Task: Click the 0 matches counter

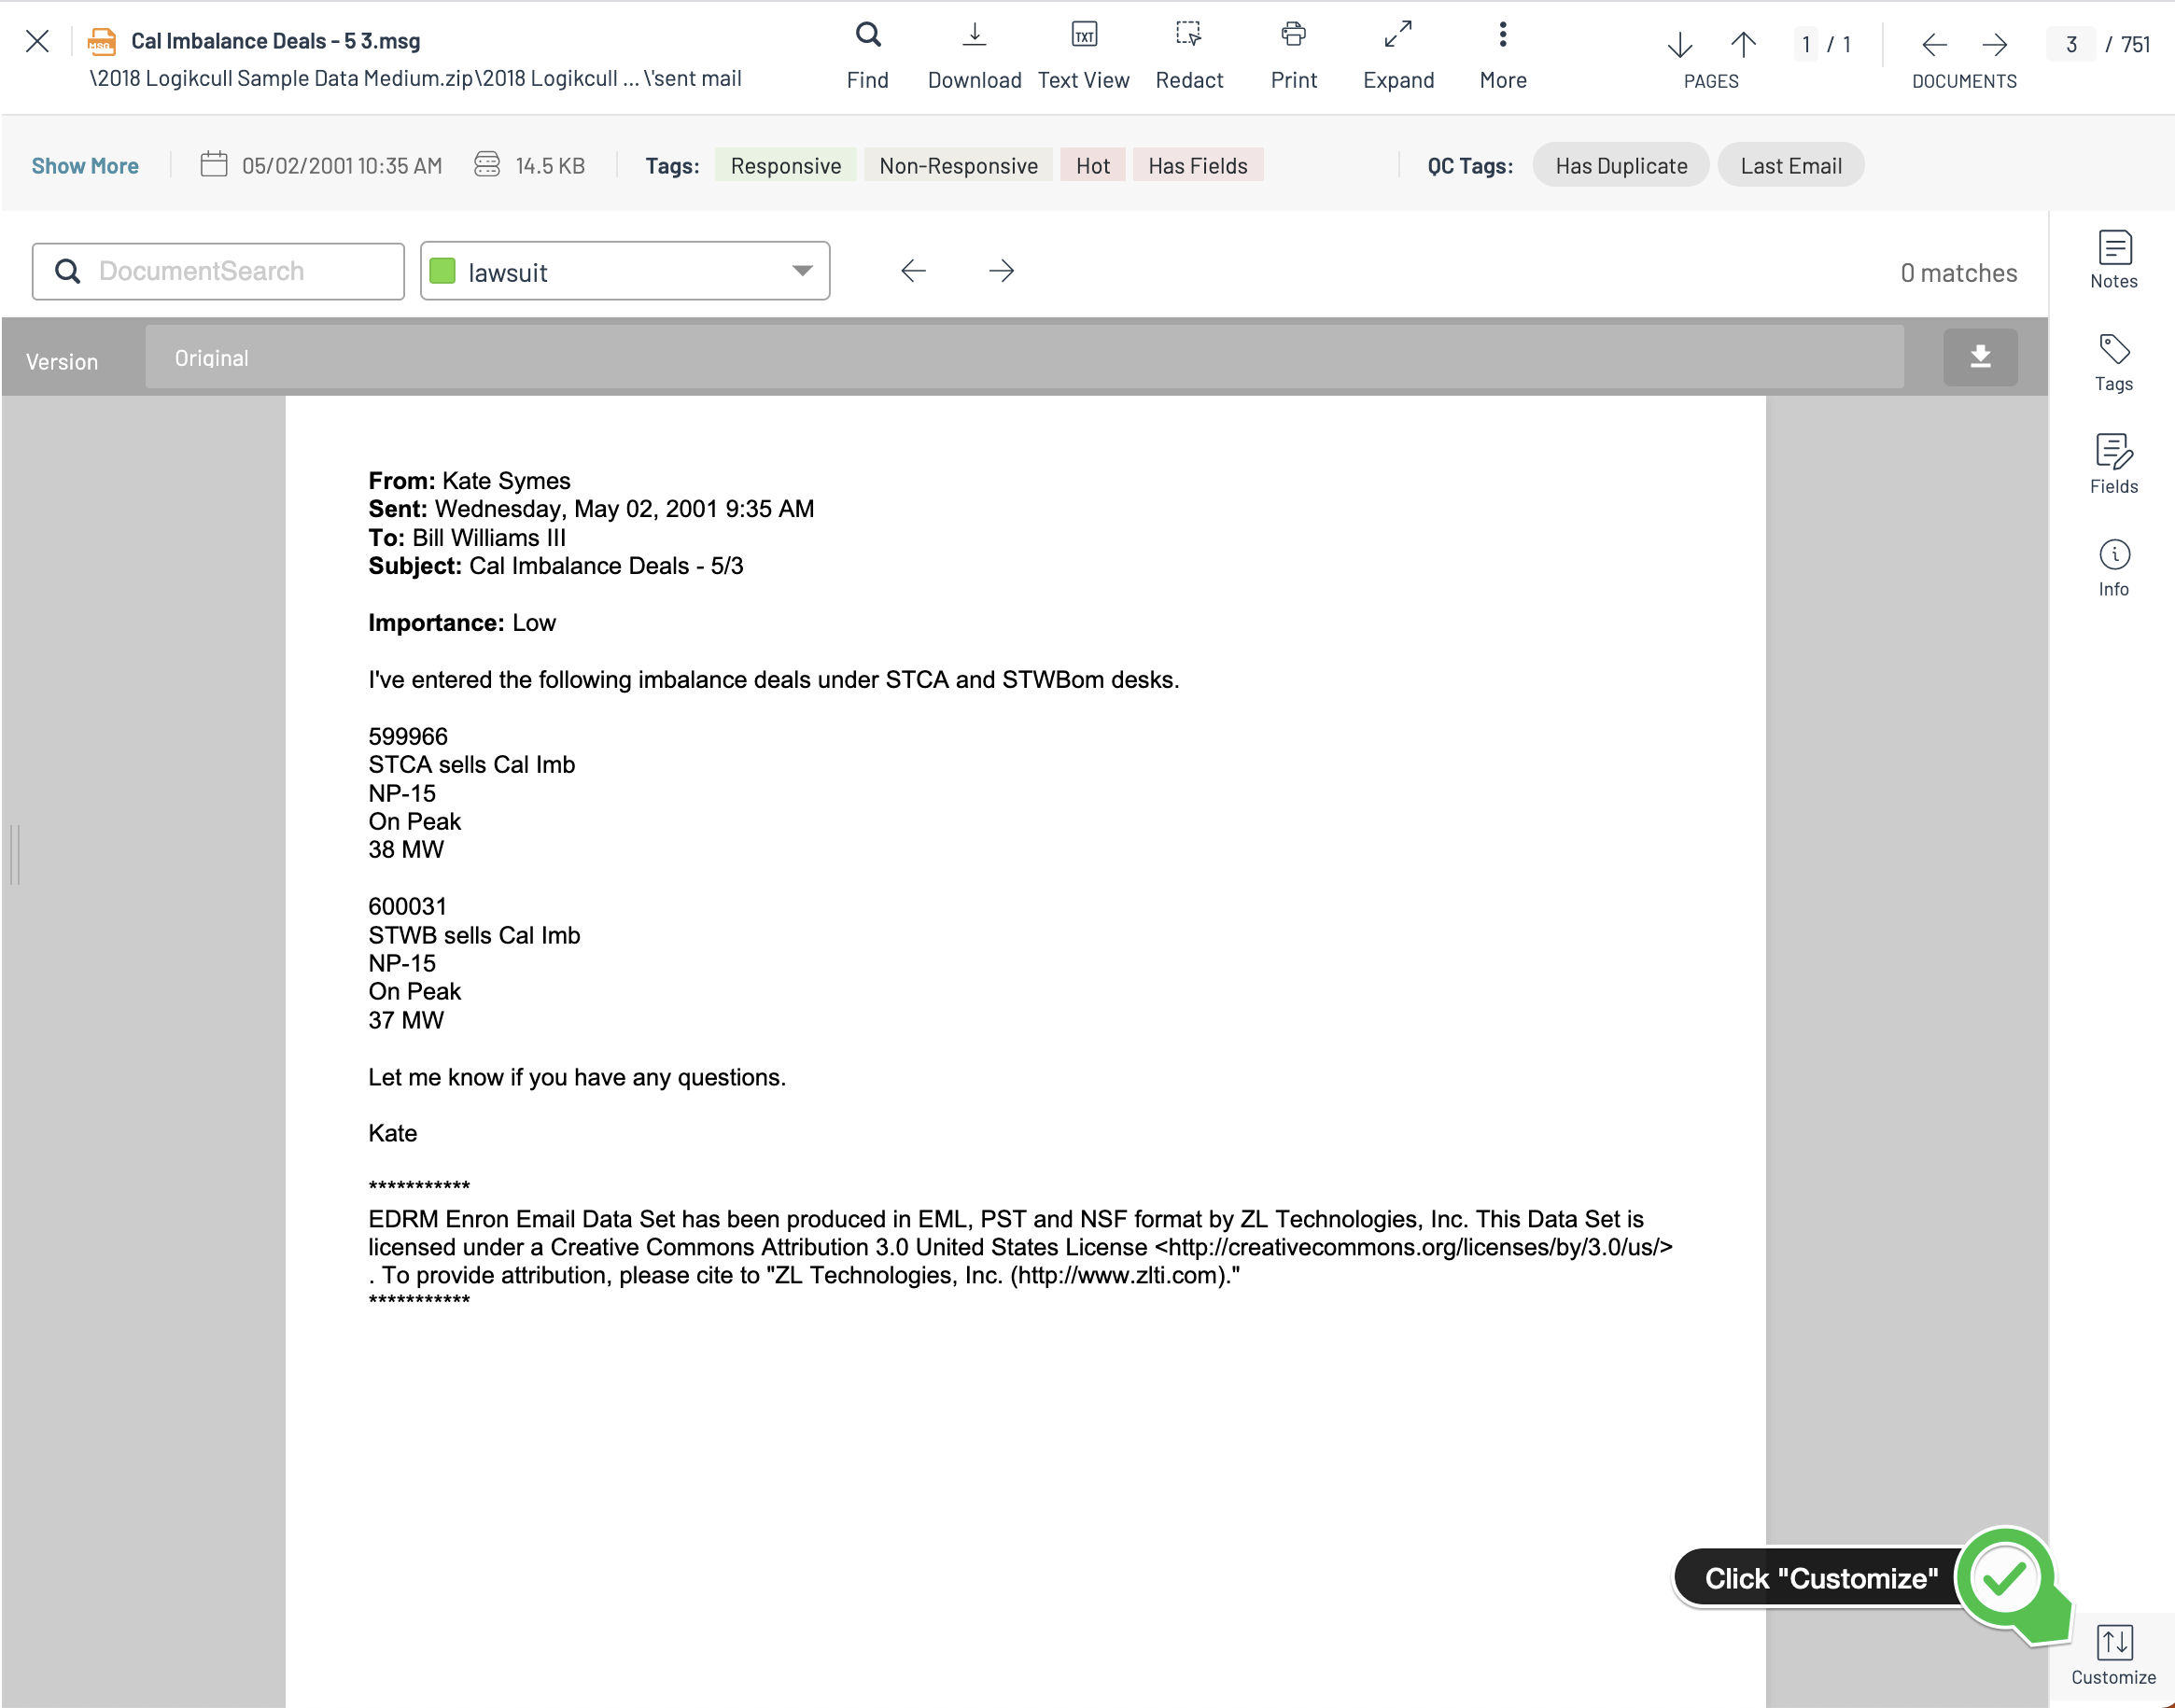Action: click(1959, 273)
